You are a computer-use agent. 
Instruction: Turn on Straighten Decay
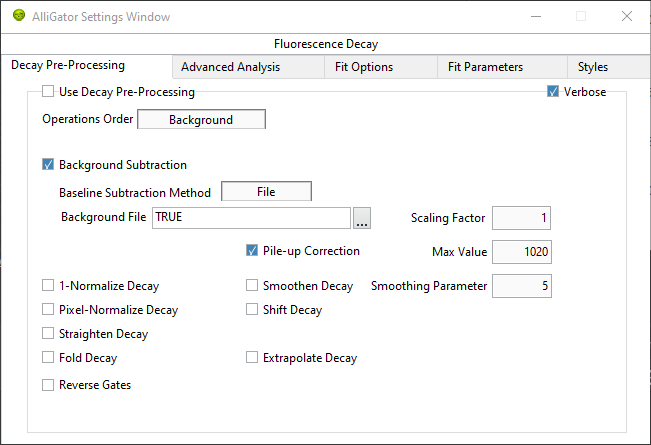coord(48,333)
